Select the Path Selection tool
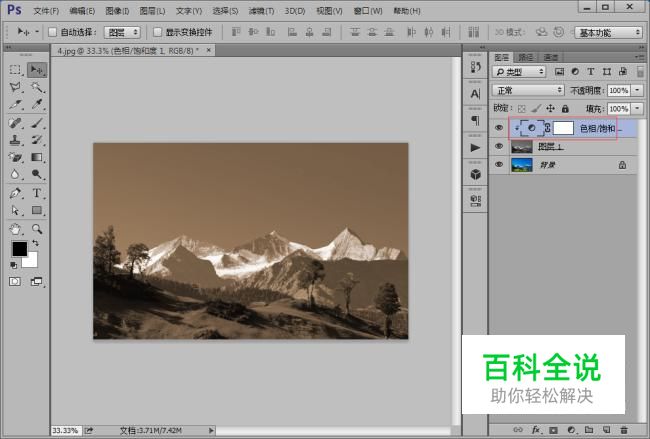This screenshot has width=650, height=439. [15, 210]
